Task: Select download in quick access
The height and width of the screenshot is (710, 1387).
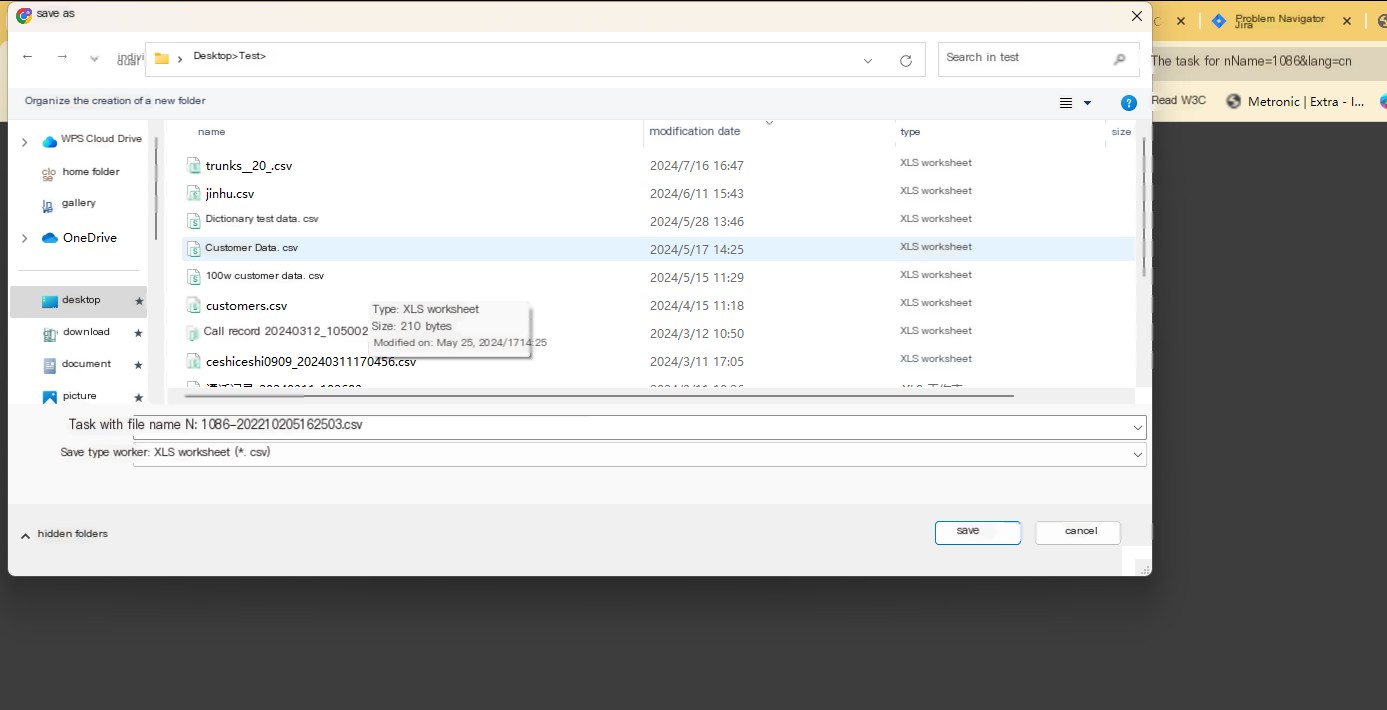Action: (76, 333)
